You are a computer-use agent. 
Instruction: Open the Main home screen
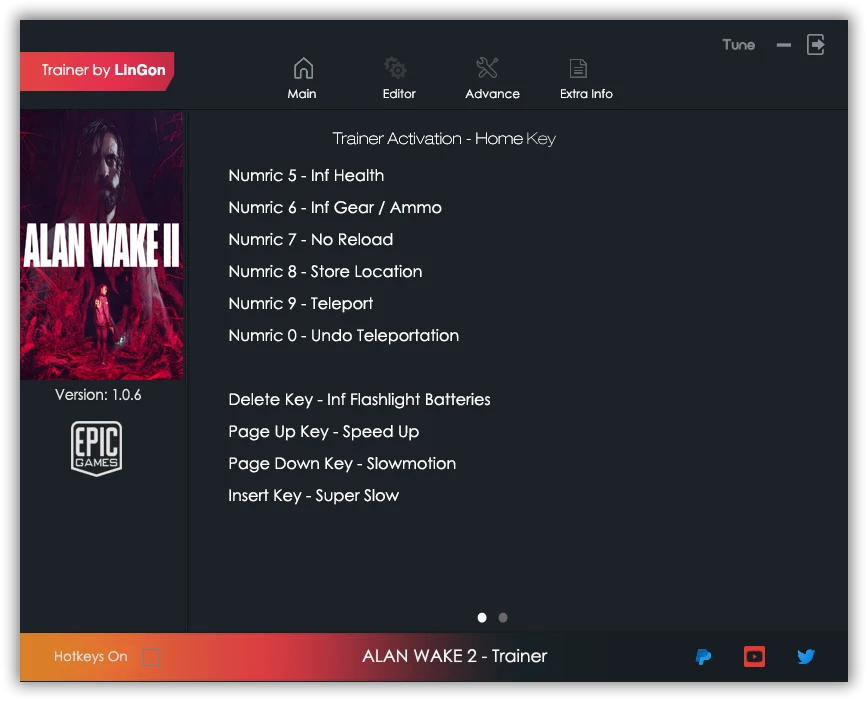tap(302, 76)
